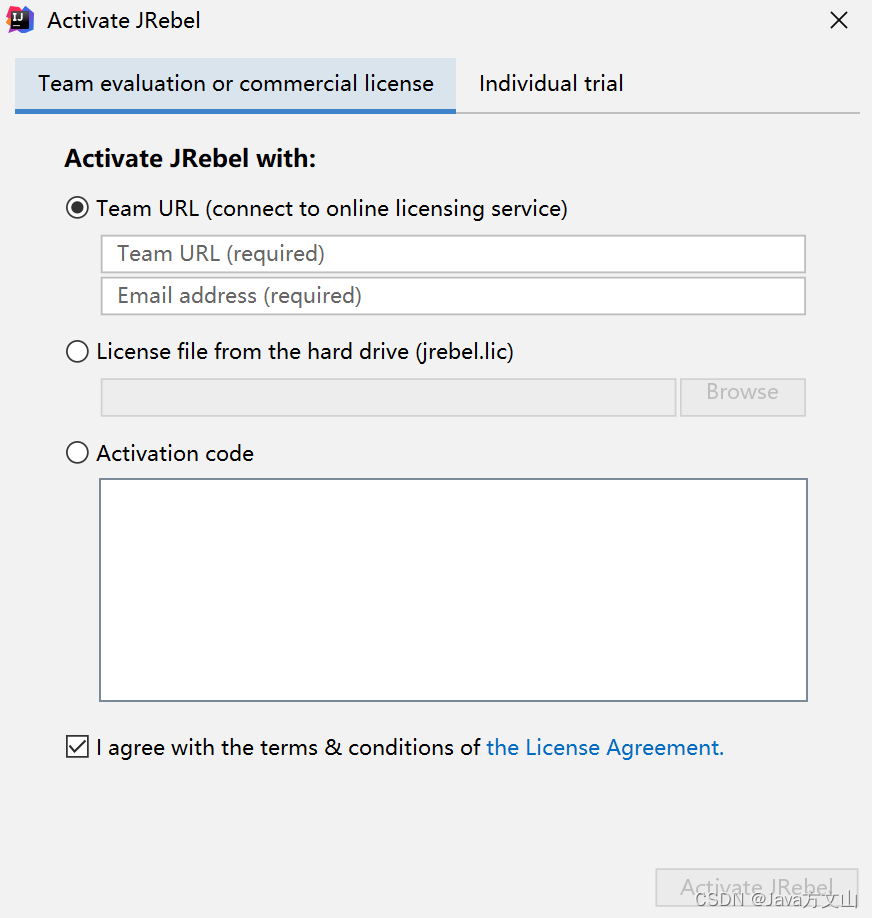
Task: Toggle the terms & conditions agreement checkbox
Action: [77, 747]
